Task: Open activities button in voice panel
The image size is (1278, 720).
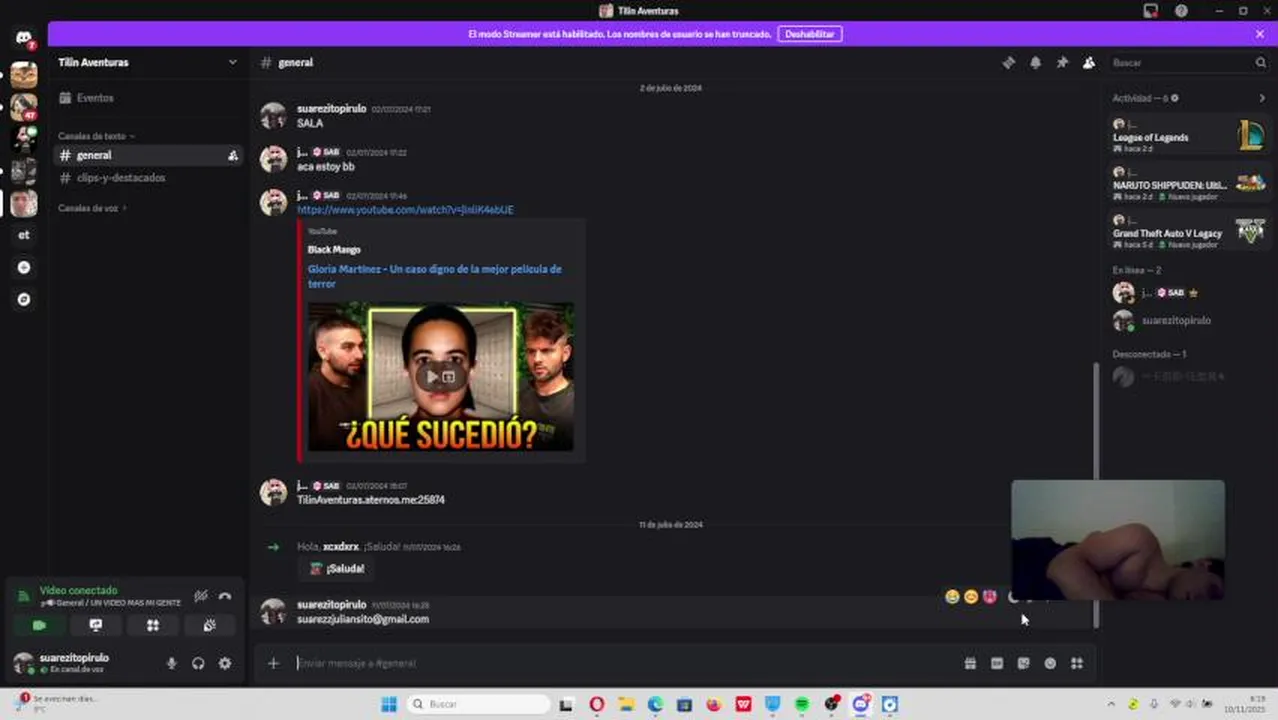Action: click(x=153, y=625)
